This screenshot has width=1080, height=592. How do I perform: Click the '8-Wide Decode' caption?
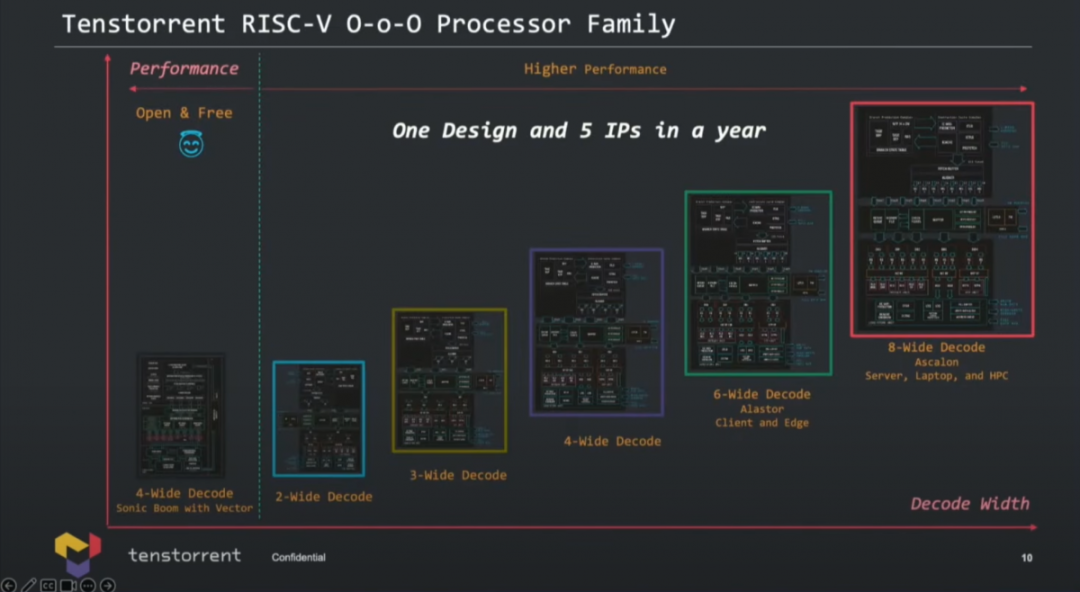pyautogui.click(x=936, y=347)
